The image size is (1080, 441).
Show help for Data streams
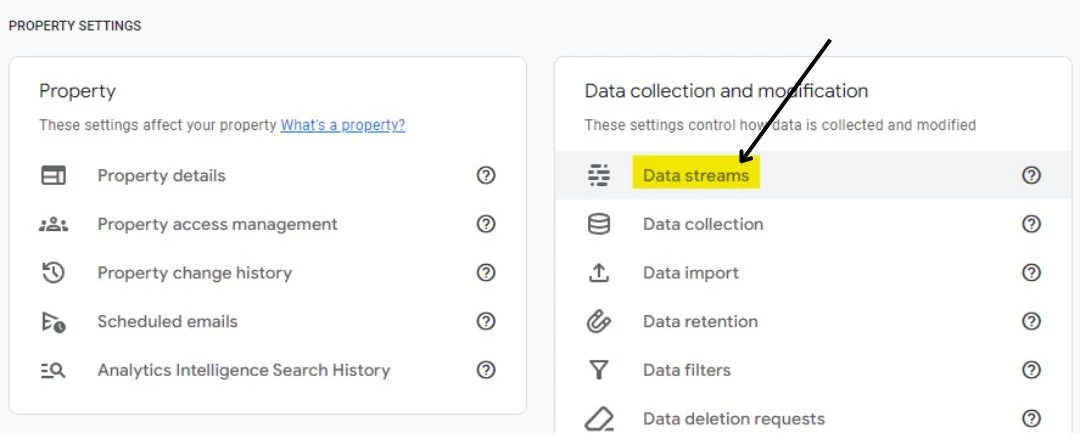pos(1031,176)
